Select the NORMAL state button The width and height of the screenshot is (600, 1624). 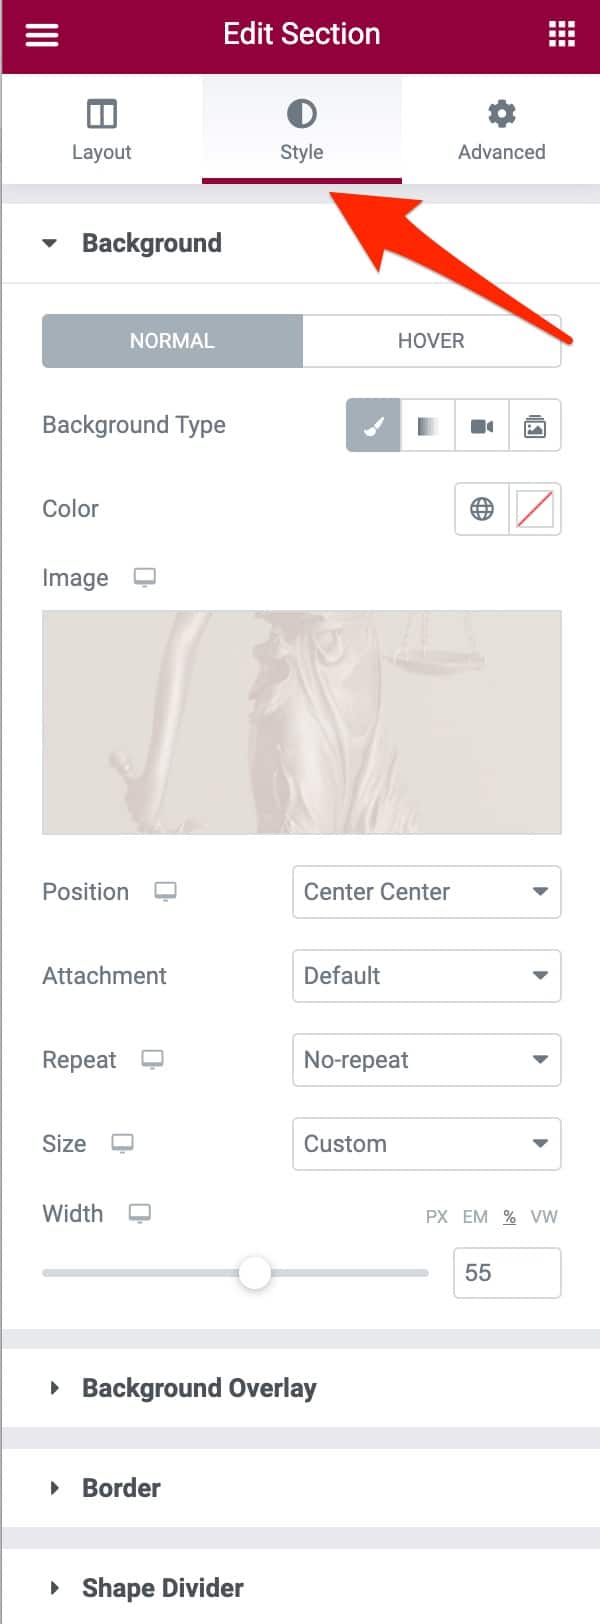[x=171, y=340]
